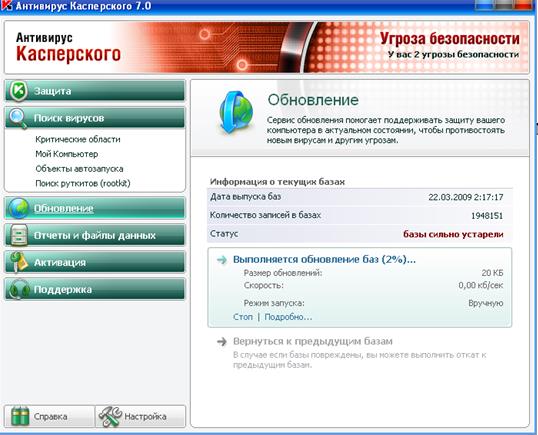
Task: Click the wrench tools icon beside Настройка
Action: [110, 416]
